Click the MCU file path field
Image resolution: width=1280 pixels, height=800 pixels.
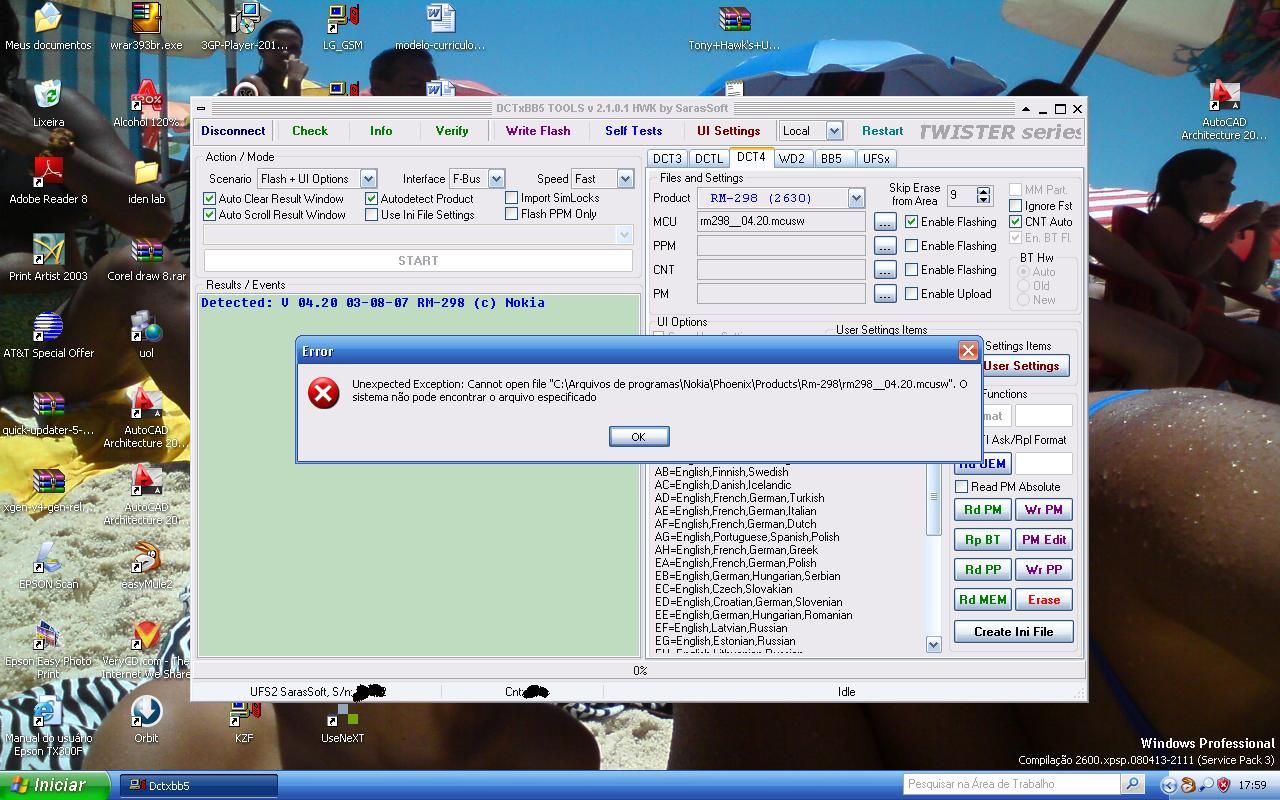pyautogui.click(x=781, y=222)
